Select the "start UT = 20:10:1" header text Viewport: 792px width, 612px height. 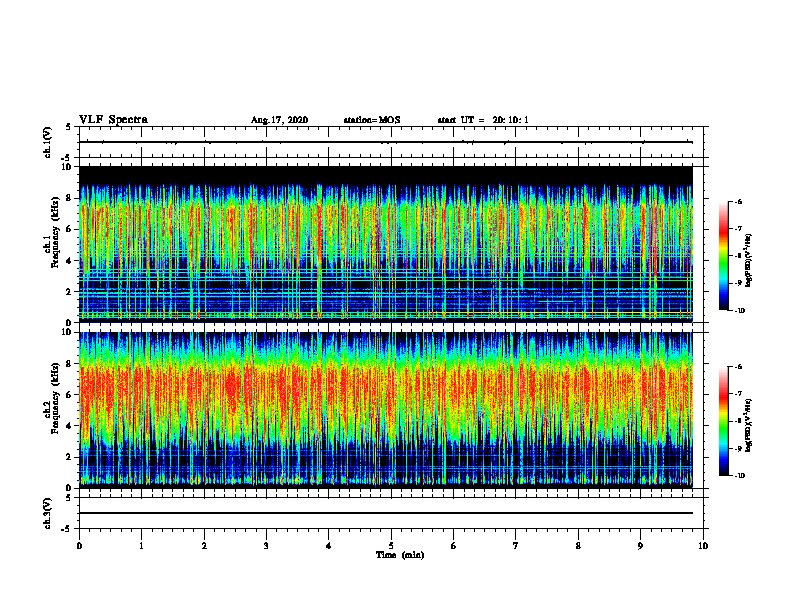click(483, 120)
